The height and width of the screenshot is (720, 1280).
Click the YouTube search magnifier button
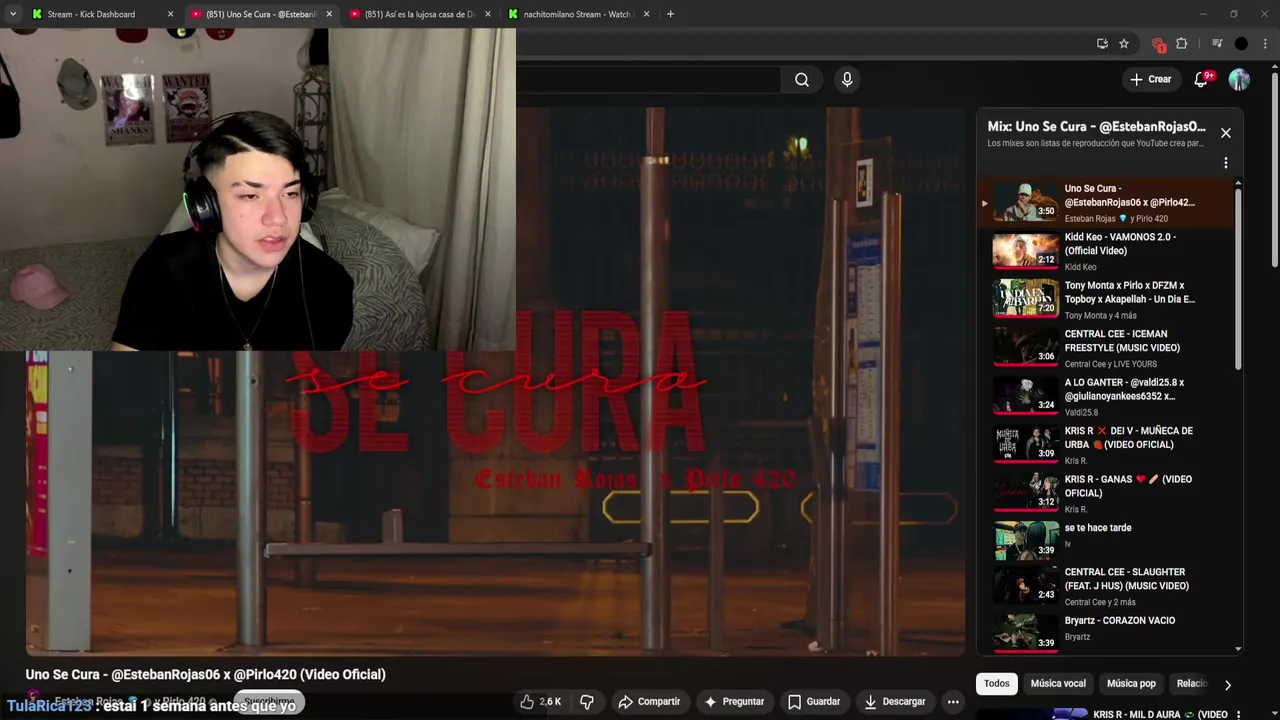pyautogui.click(x=802, y=80)
